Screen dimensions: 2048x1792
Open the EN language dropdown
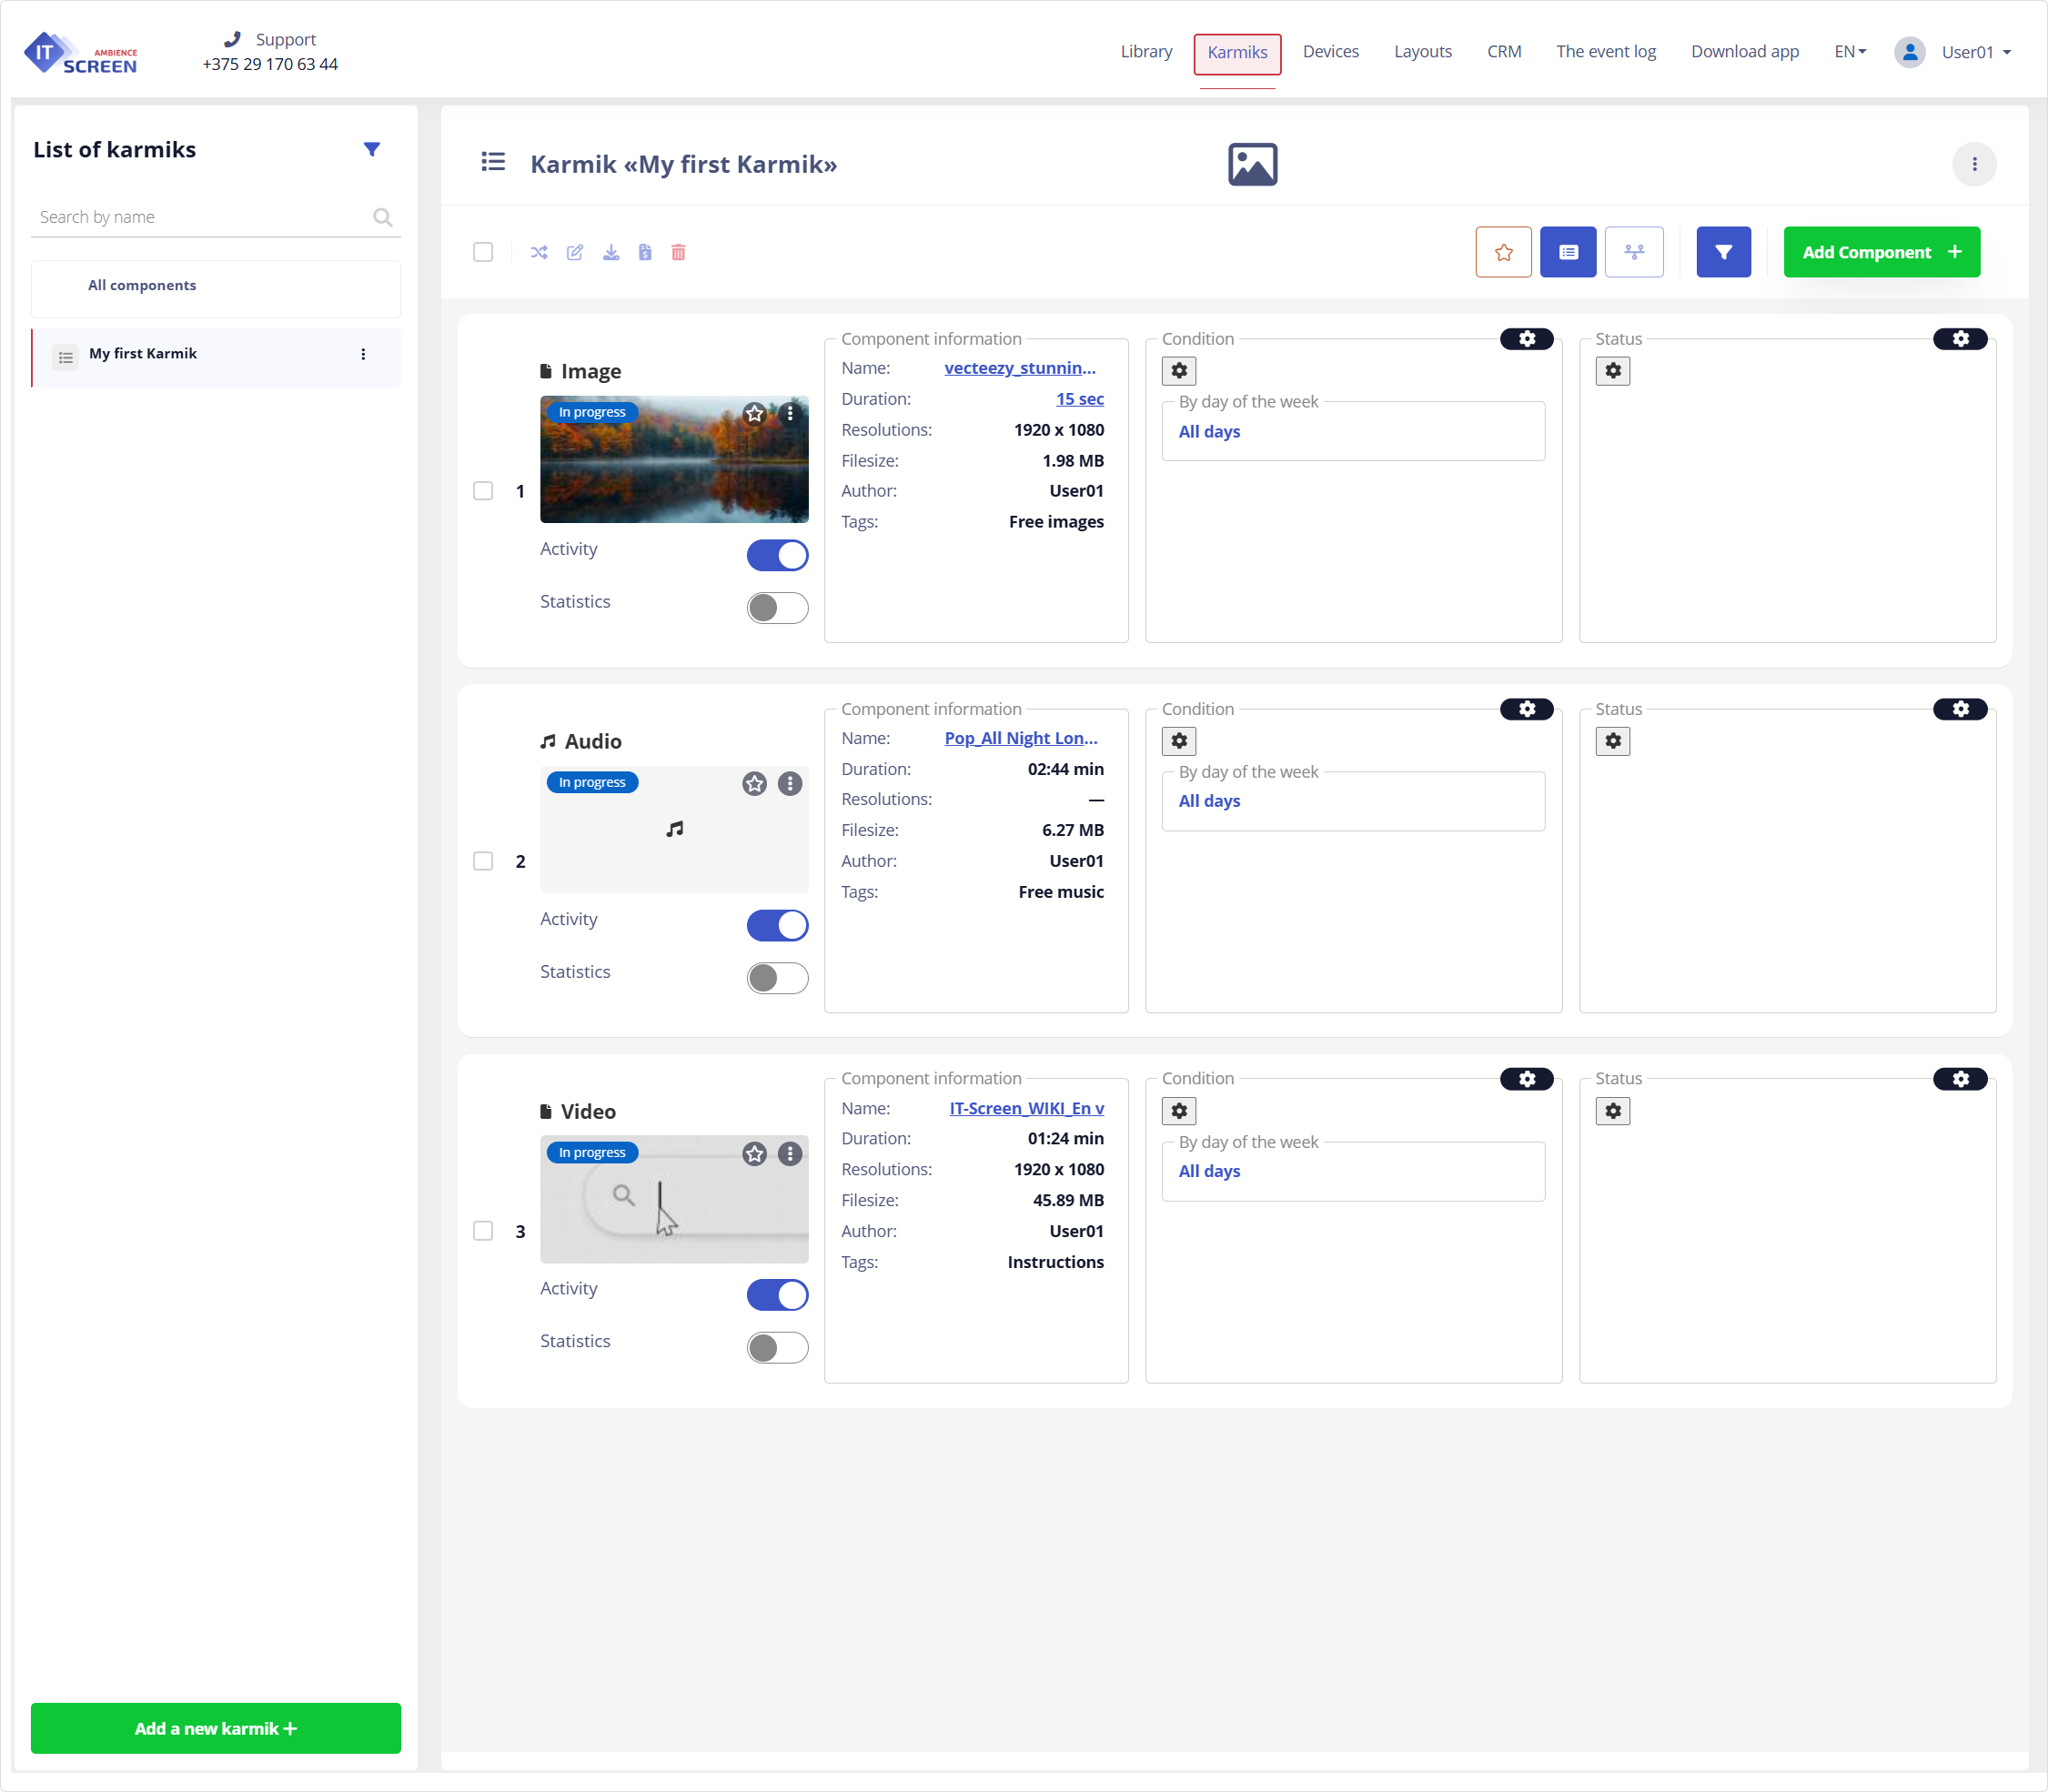1850,52
